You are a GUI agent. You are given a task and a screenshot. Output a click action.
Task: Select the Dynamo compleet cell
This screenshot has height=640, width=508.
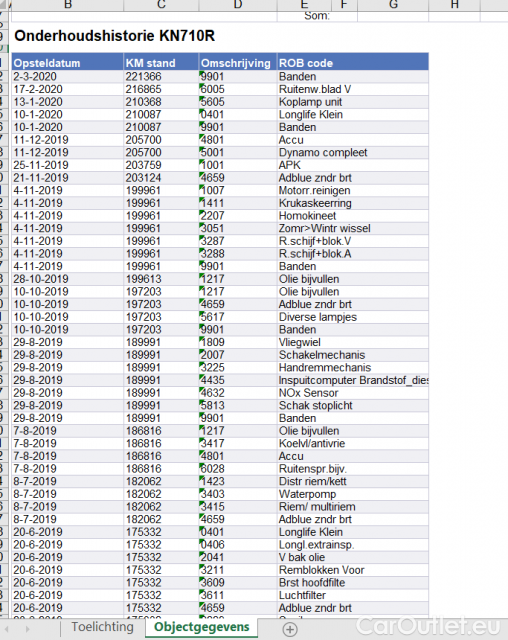click(353, 153)
